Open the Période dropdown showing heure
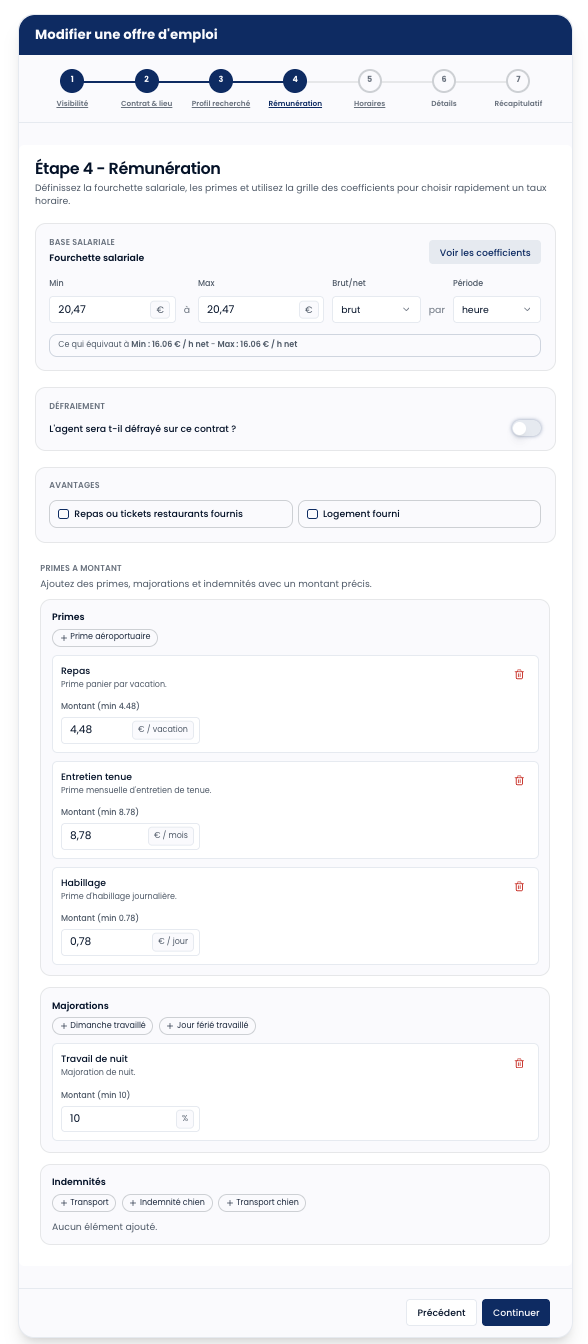This screenshot has height=1344, width=588. coord(497,310)
